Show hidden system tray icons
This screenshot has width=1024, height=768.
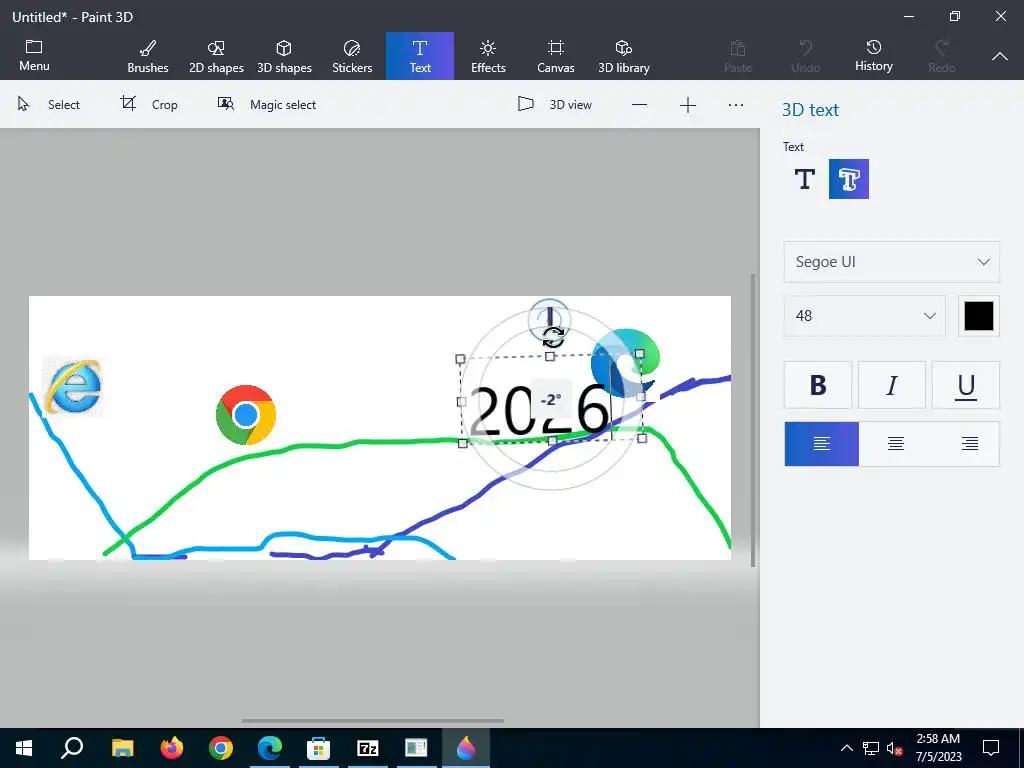click(x=846, y=748)
